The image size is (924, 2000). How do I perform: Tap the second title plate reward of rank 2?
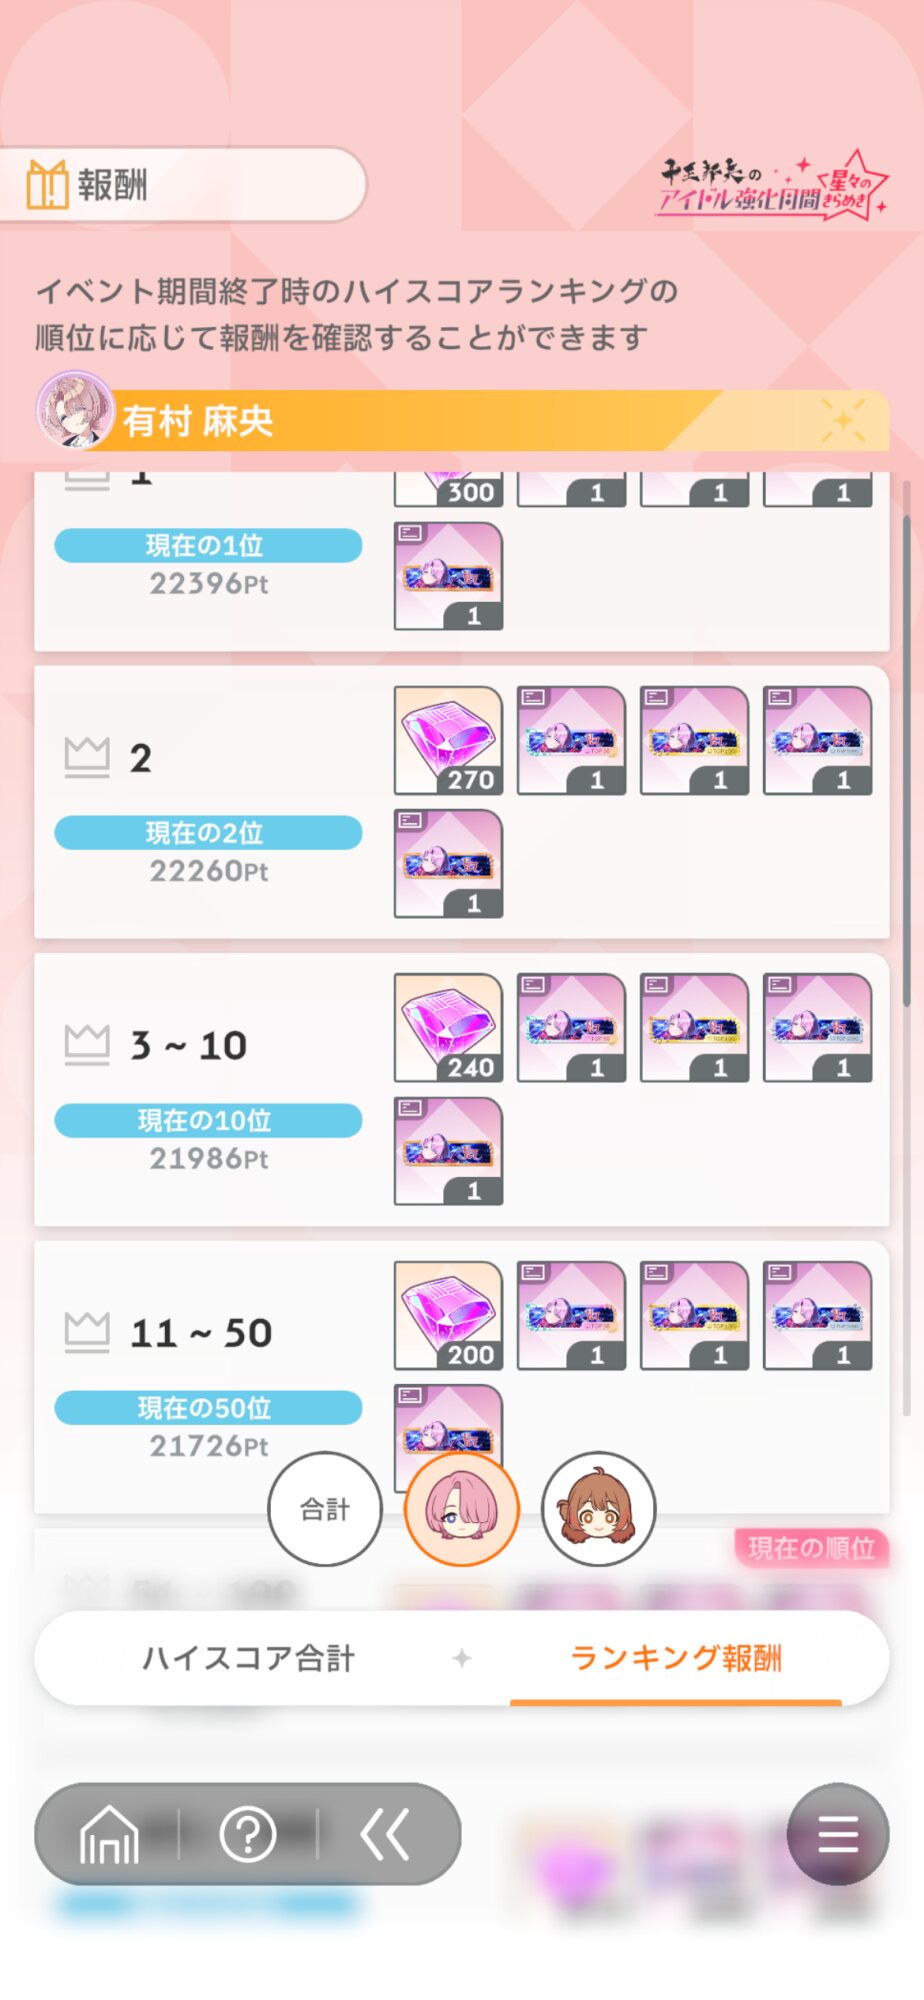(694, 740)
